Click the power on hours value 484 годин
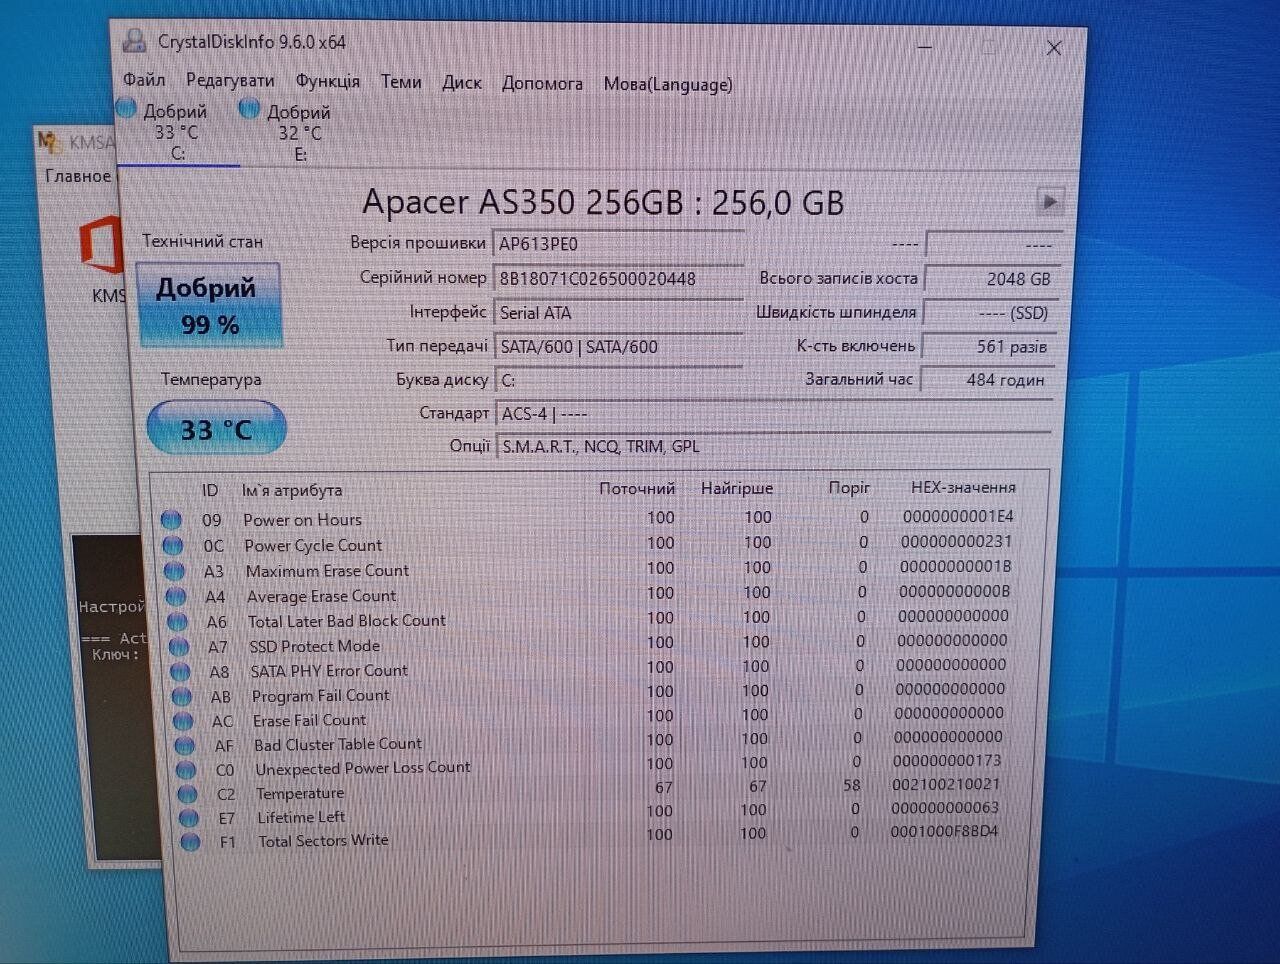Screen dimensions: 1280x964 (986, 379)
